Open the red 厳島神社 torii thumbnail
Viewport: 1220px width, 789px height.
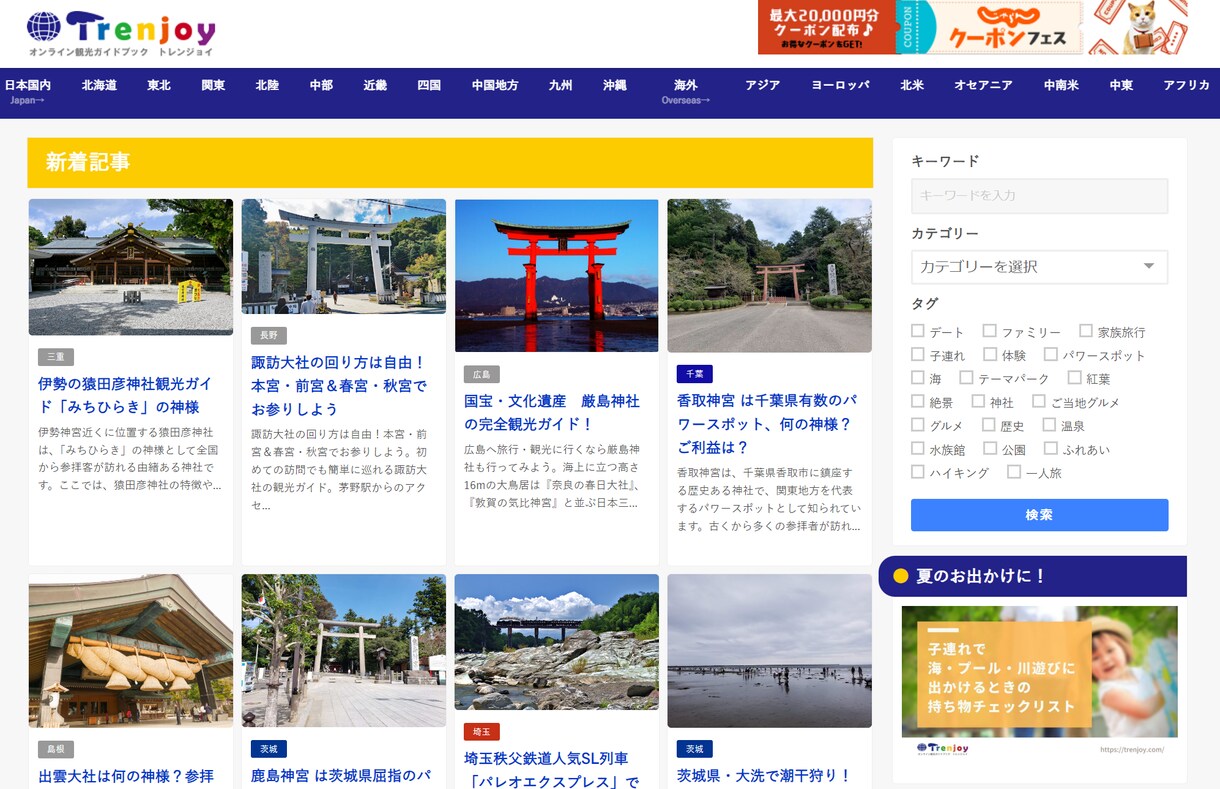[557, 275]
